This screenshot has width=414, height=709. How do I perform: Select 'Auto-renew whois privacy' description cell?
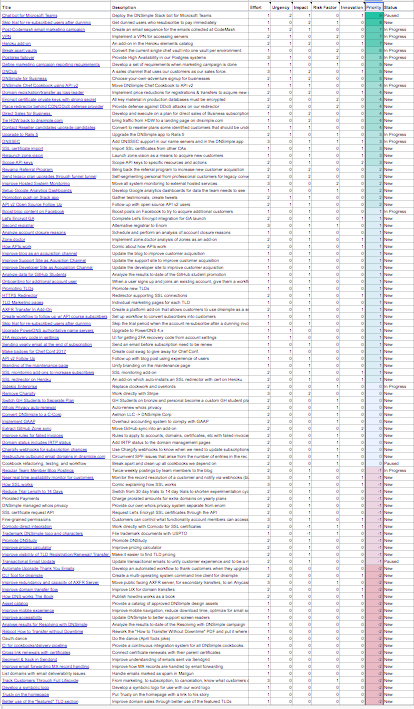click(179, 407)
